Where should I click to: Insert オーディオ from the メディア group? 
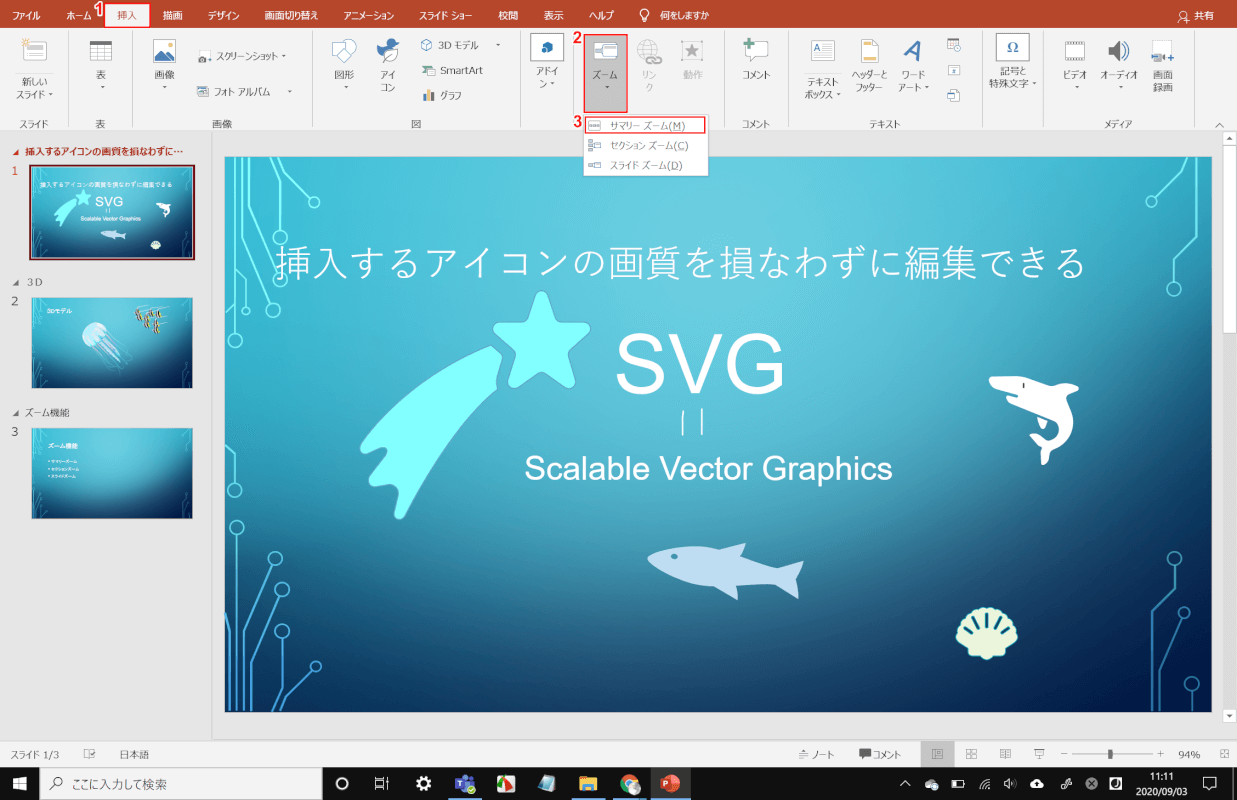1119,68
